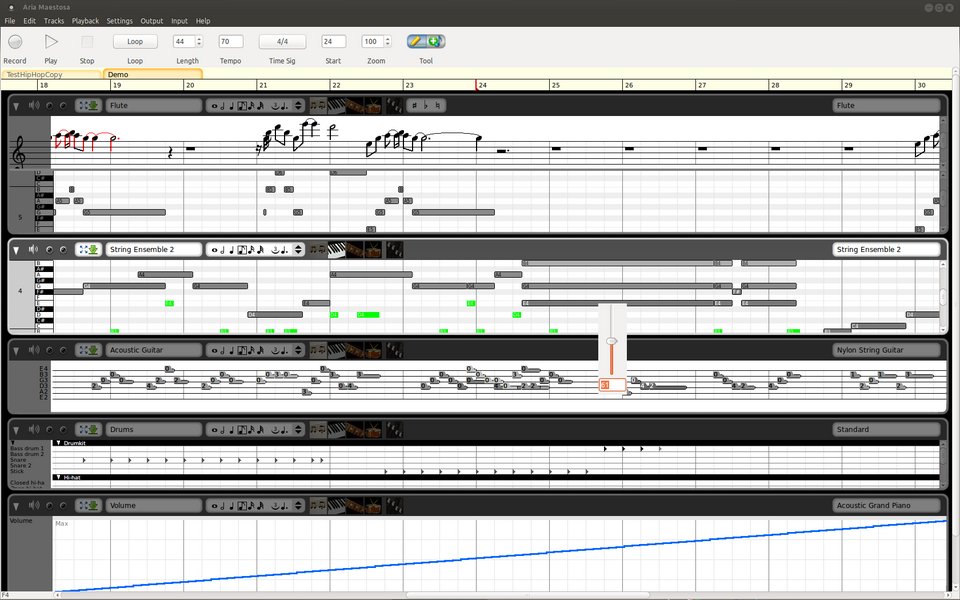Toggle solo on the Flute track

[x=50, y=105]
